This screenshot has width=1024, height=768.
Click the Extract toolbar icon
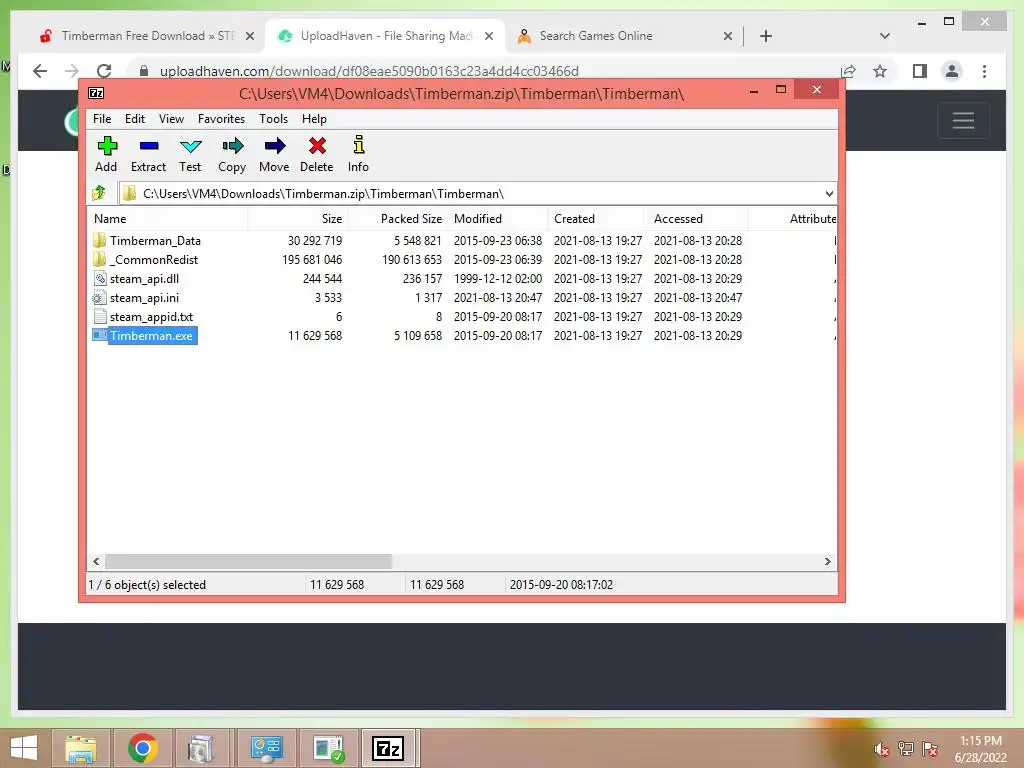(149, 146)
